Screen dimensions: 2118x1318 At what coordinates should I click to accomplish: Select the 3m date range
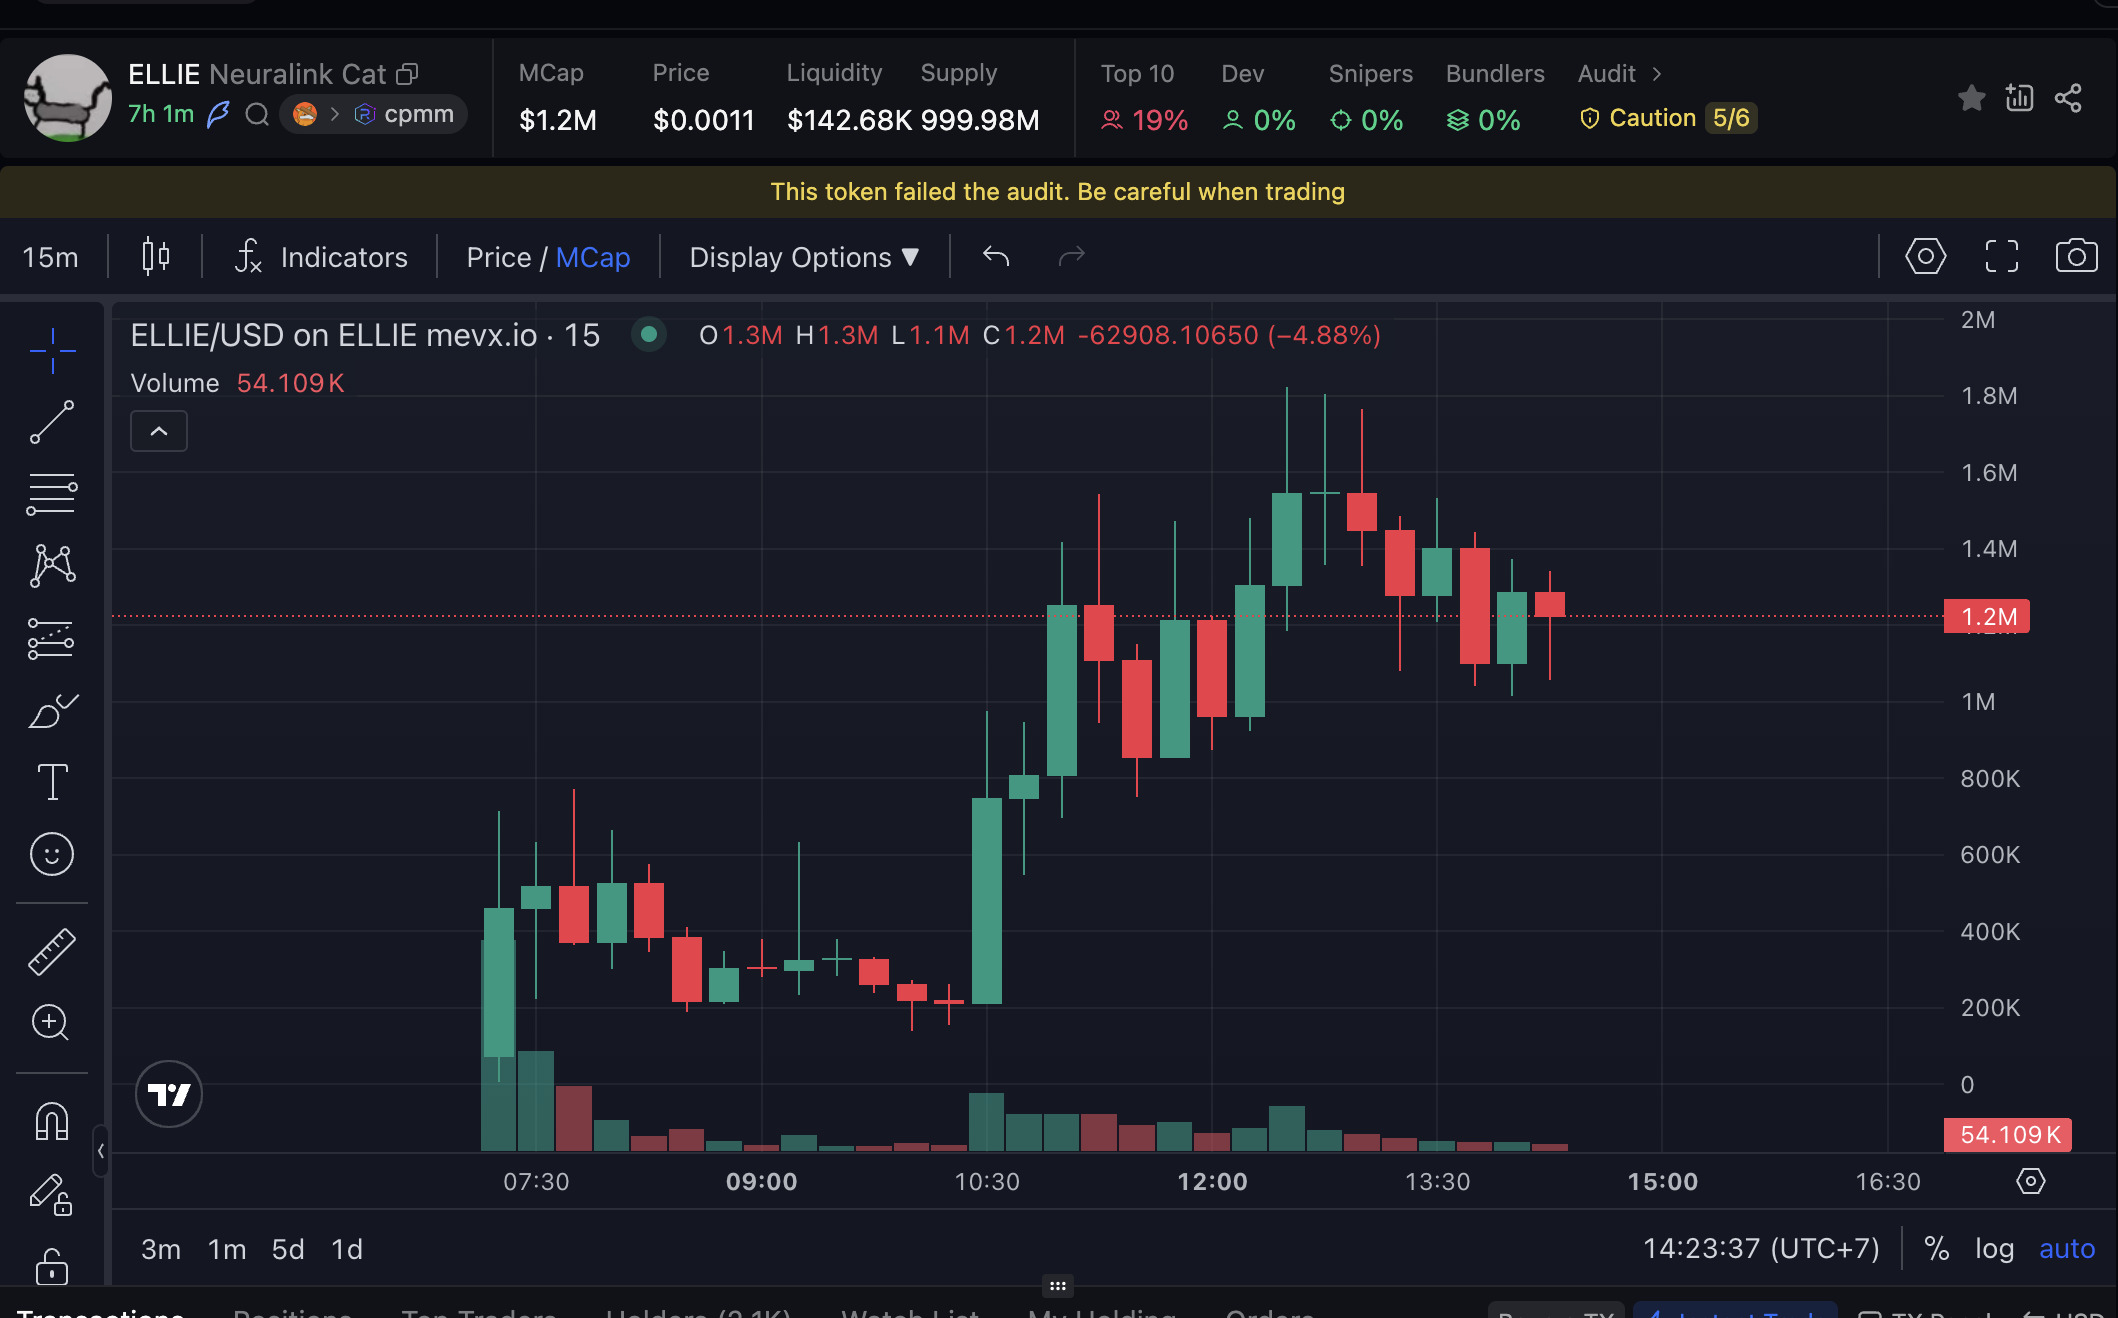161,1249
